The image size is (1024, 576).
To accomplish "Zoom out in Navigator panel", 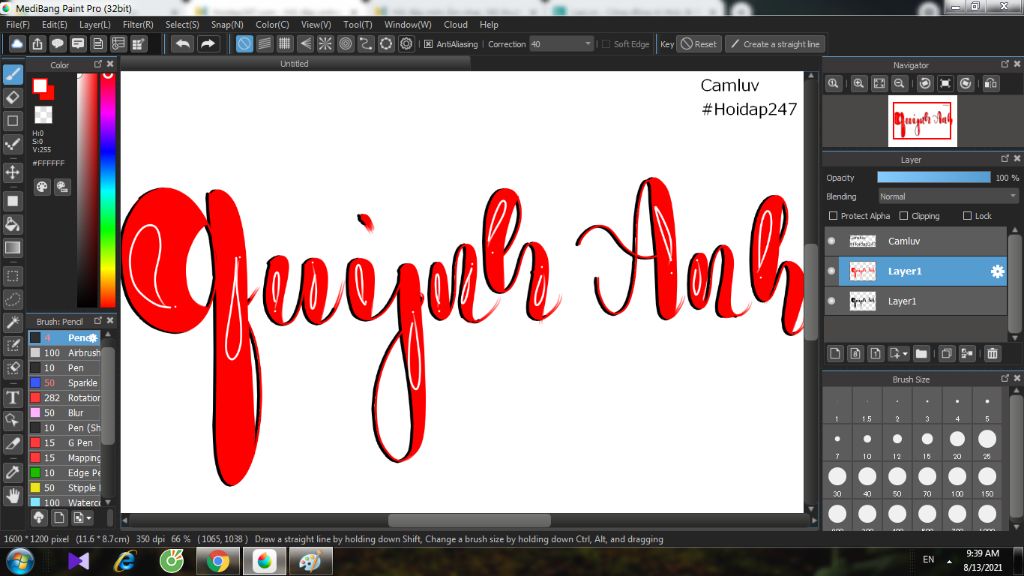I will [899, 84].
